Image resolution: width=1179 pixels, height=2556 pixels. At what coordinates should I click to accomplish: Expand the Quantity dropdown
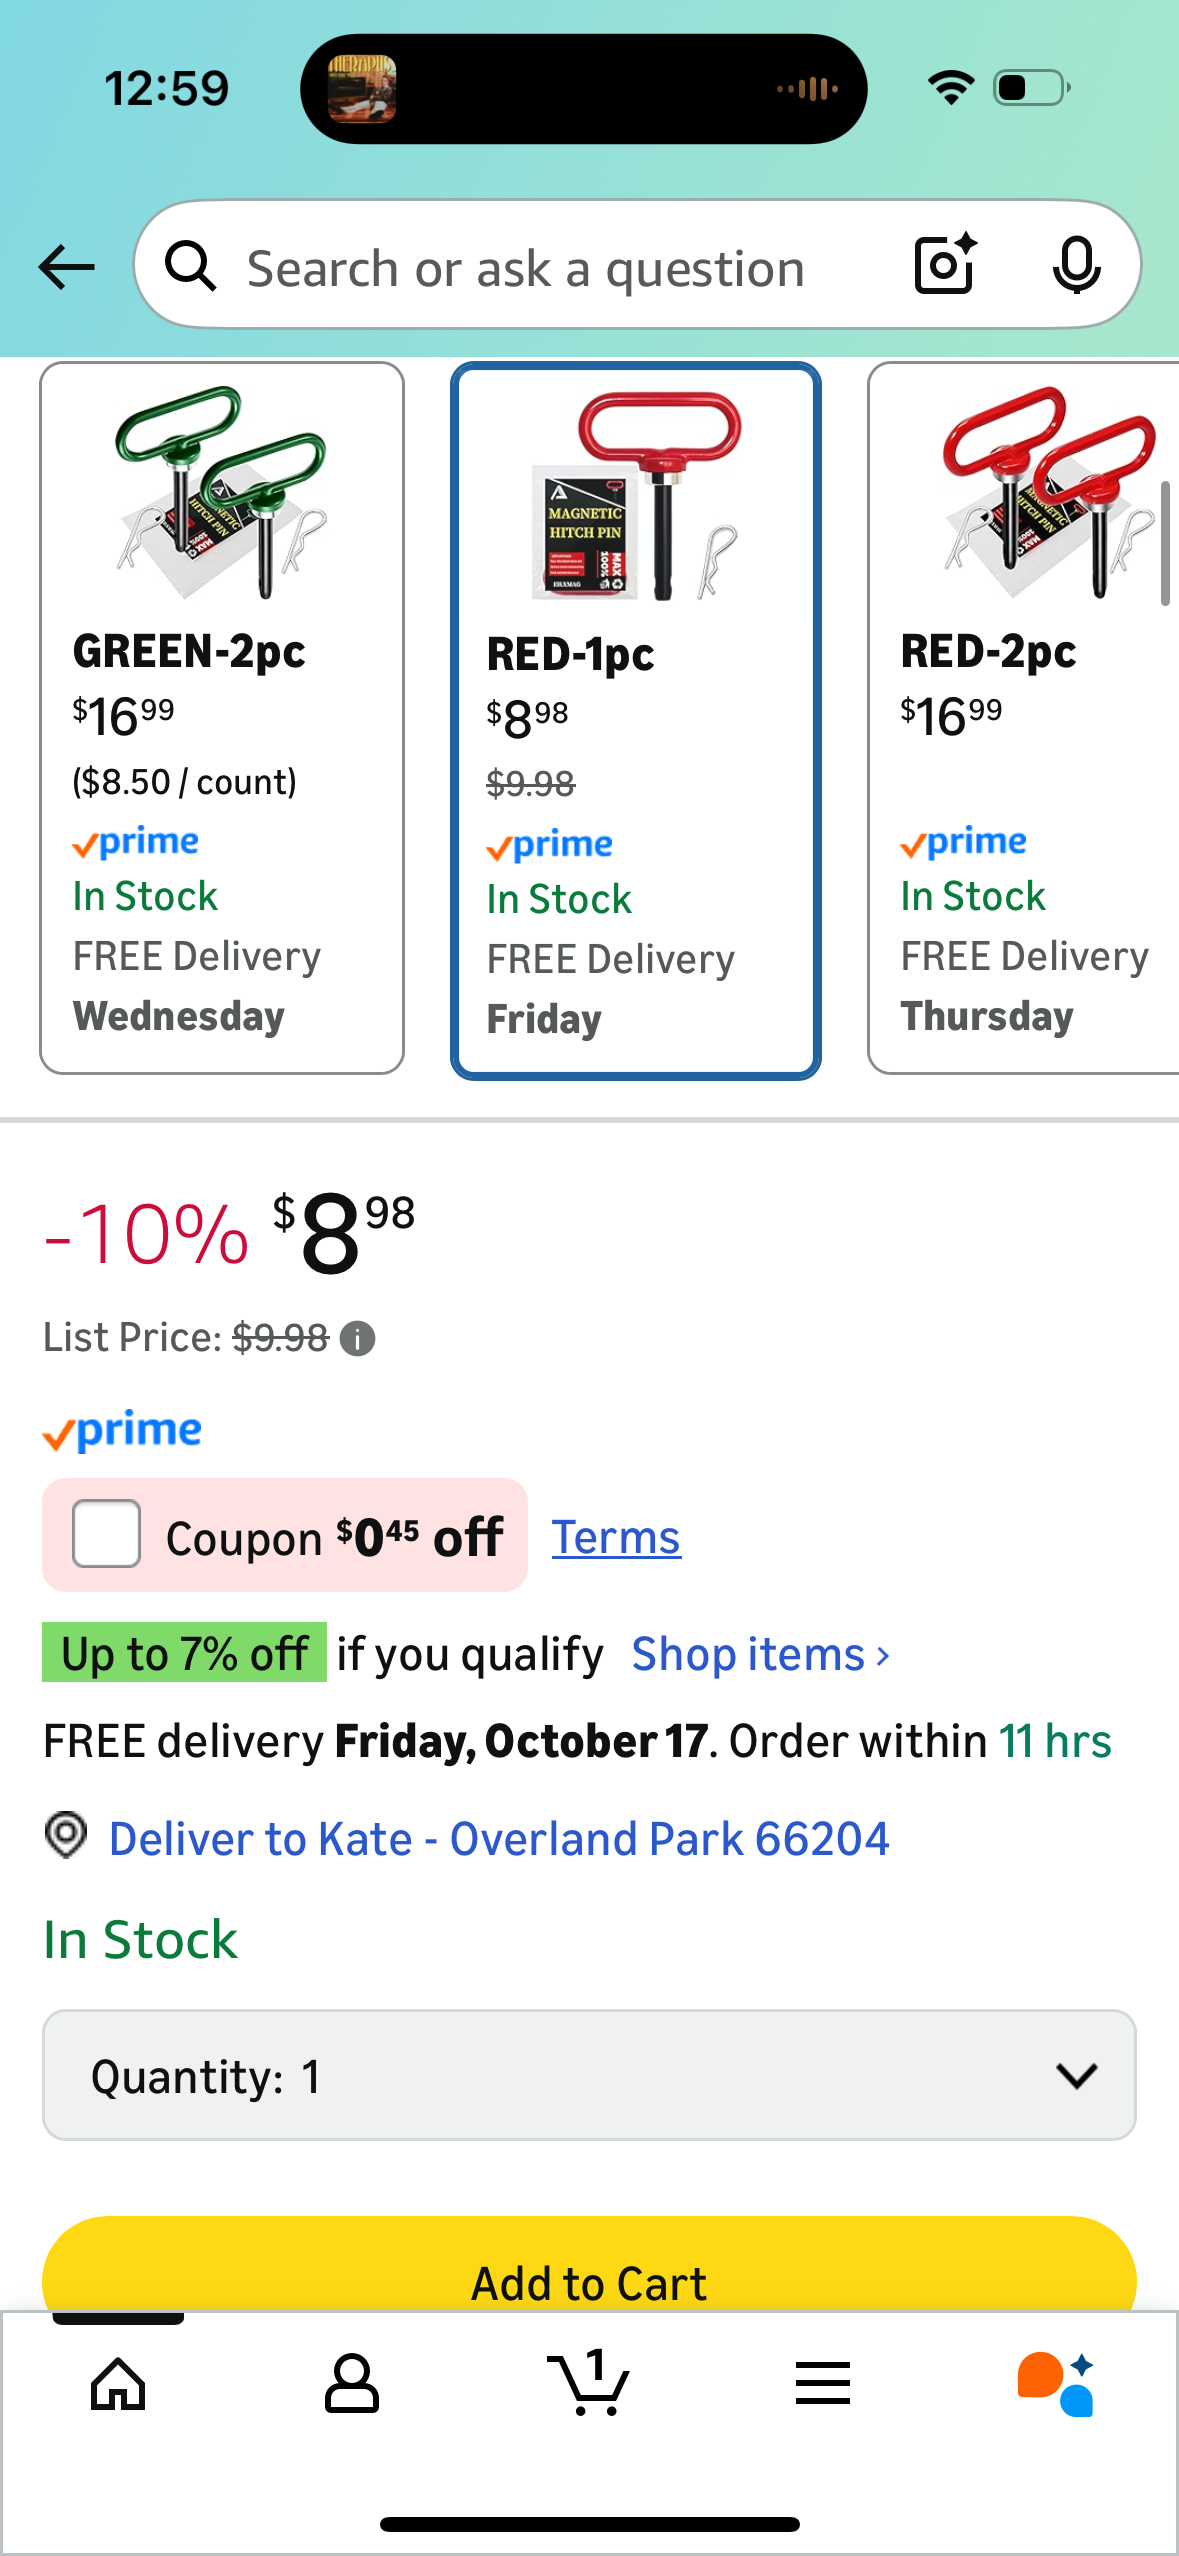[x=589, y=2075]
